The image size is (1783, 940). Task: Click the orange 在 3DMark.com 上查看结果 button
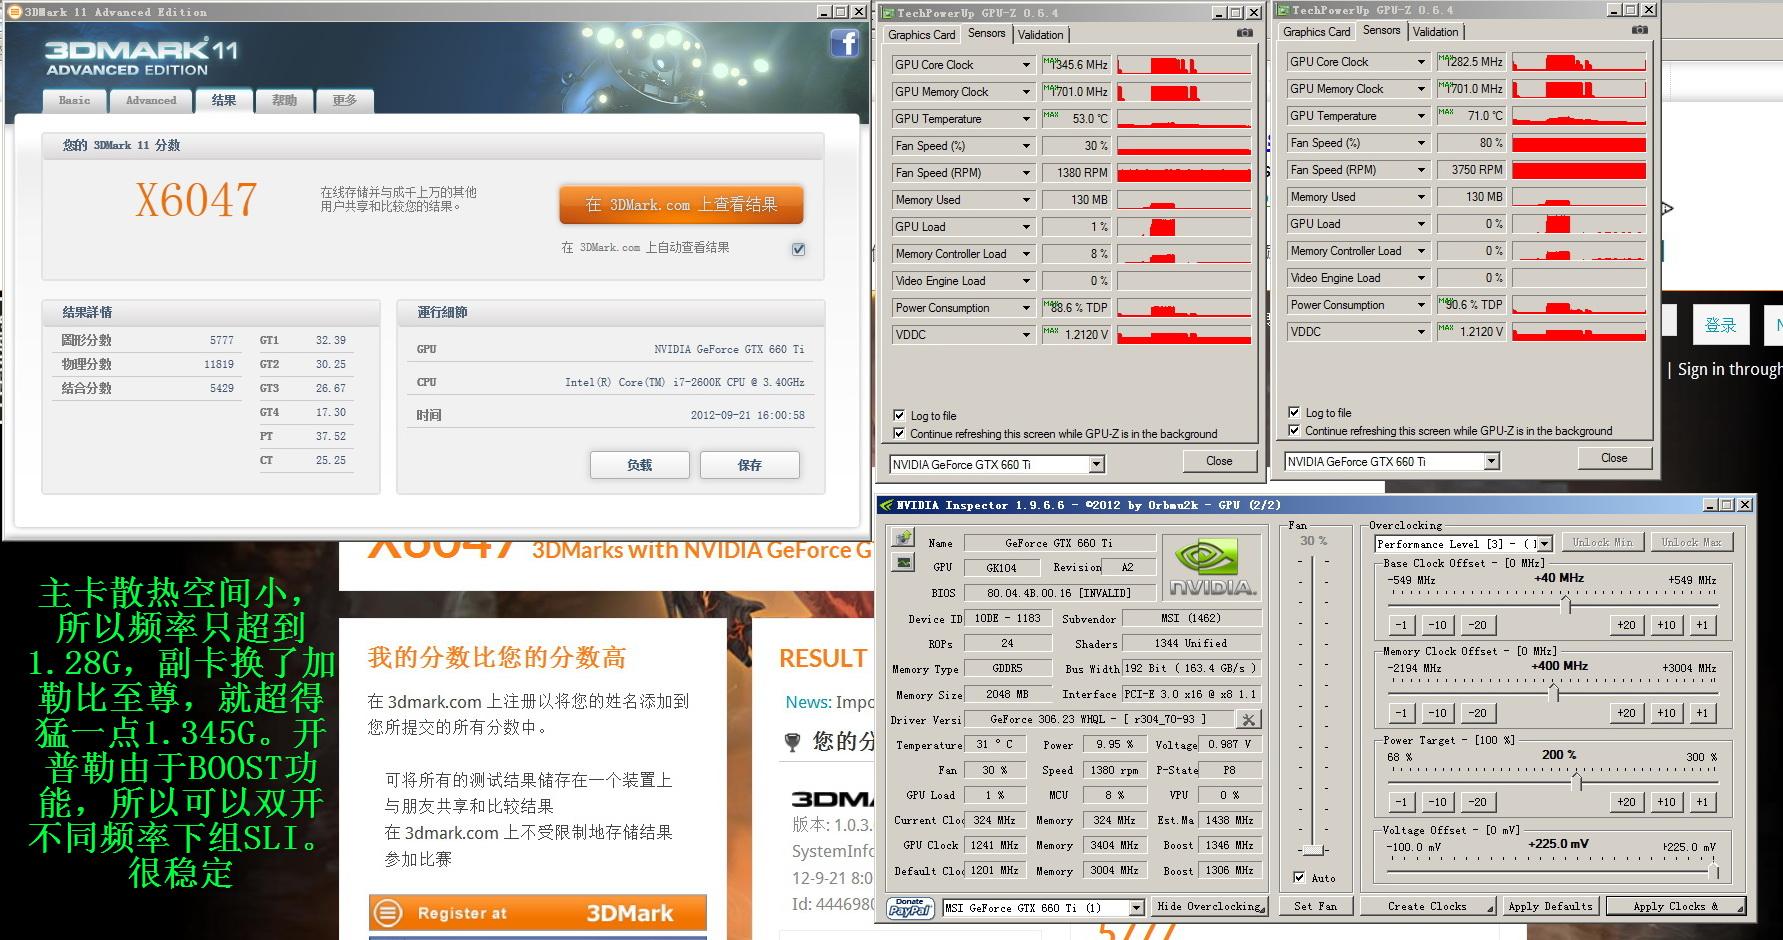(x=681, y=205)
